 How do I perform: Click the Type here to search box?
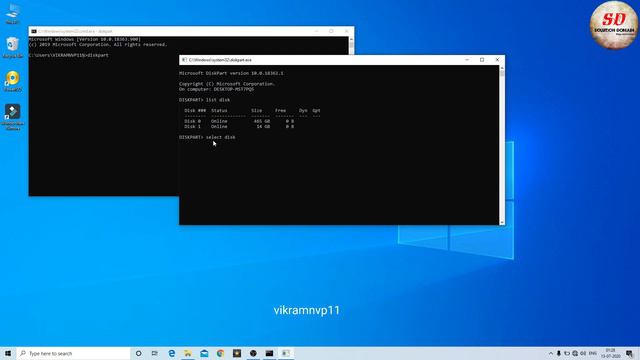(x=73, y=353)
